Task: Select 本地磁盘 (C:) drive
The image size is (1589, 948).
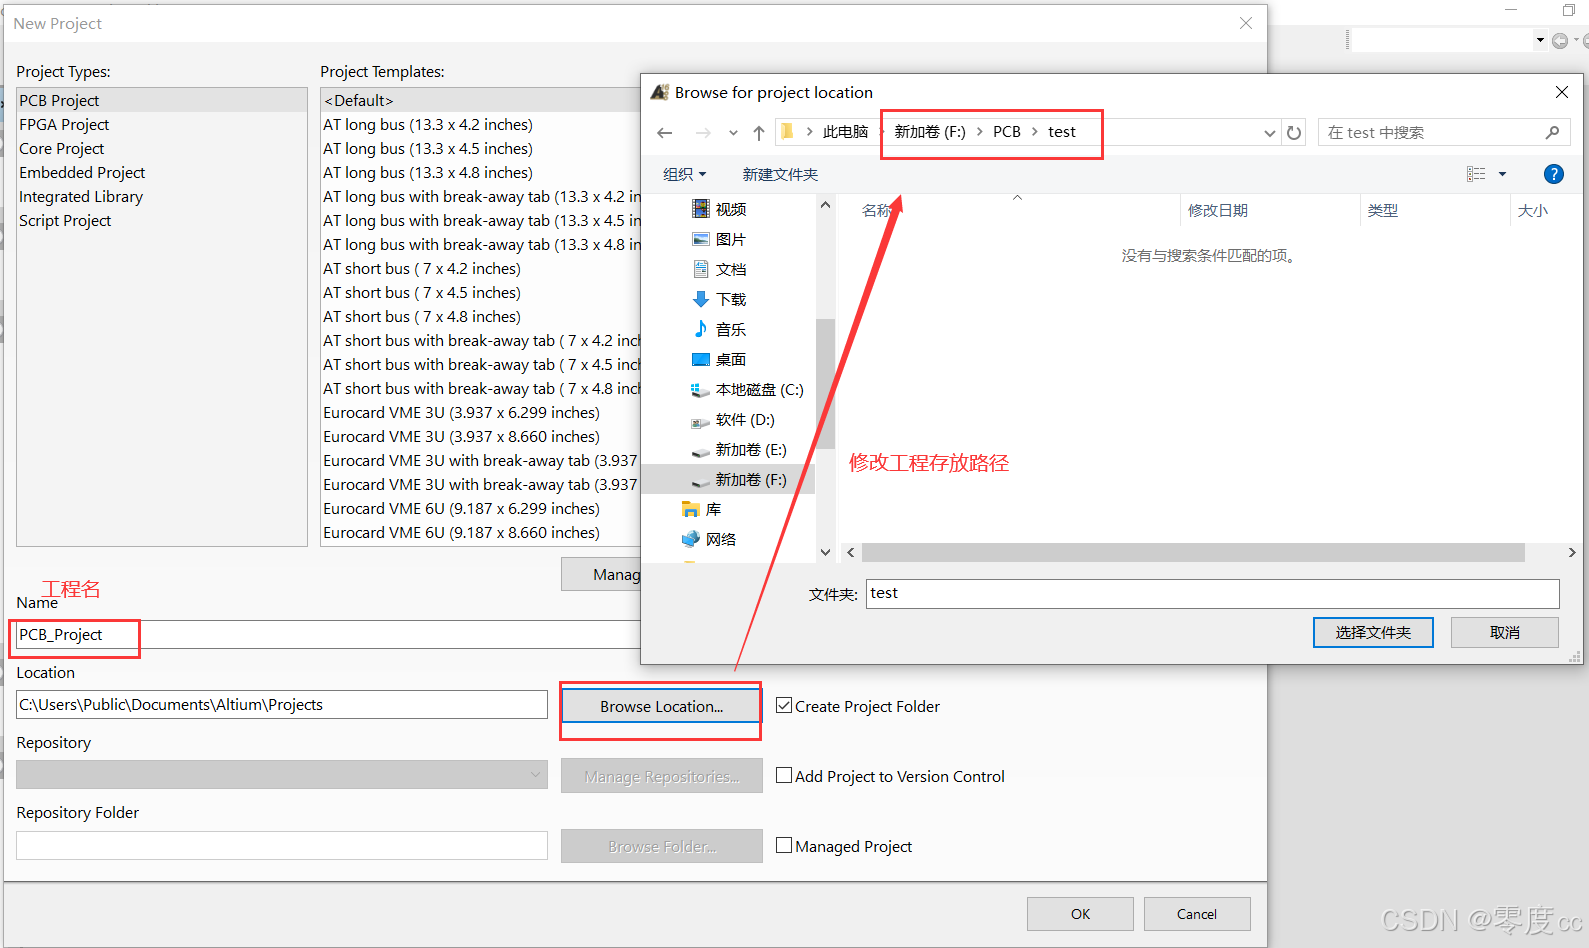Action: [759, 389]
